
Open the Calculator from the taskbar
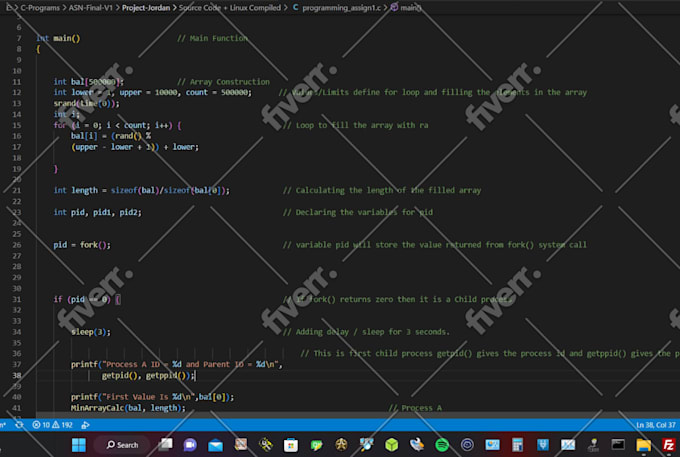point(517,445)
